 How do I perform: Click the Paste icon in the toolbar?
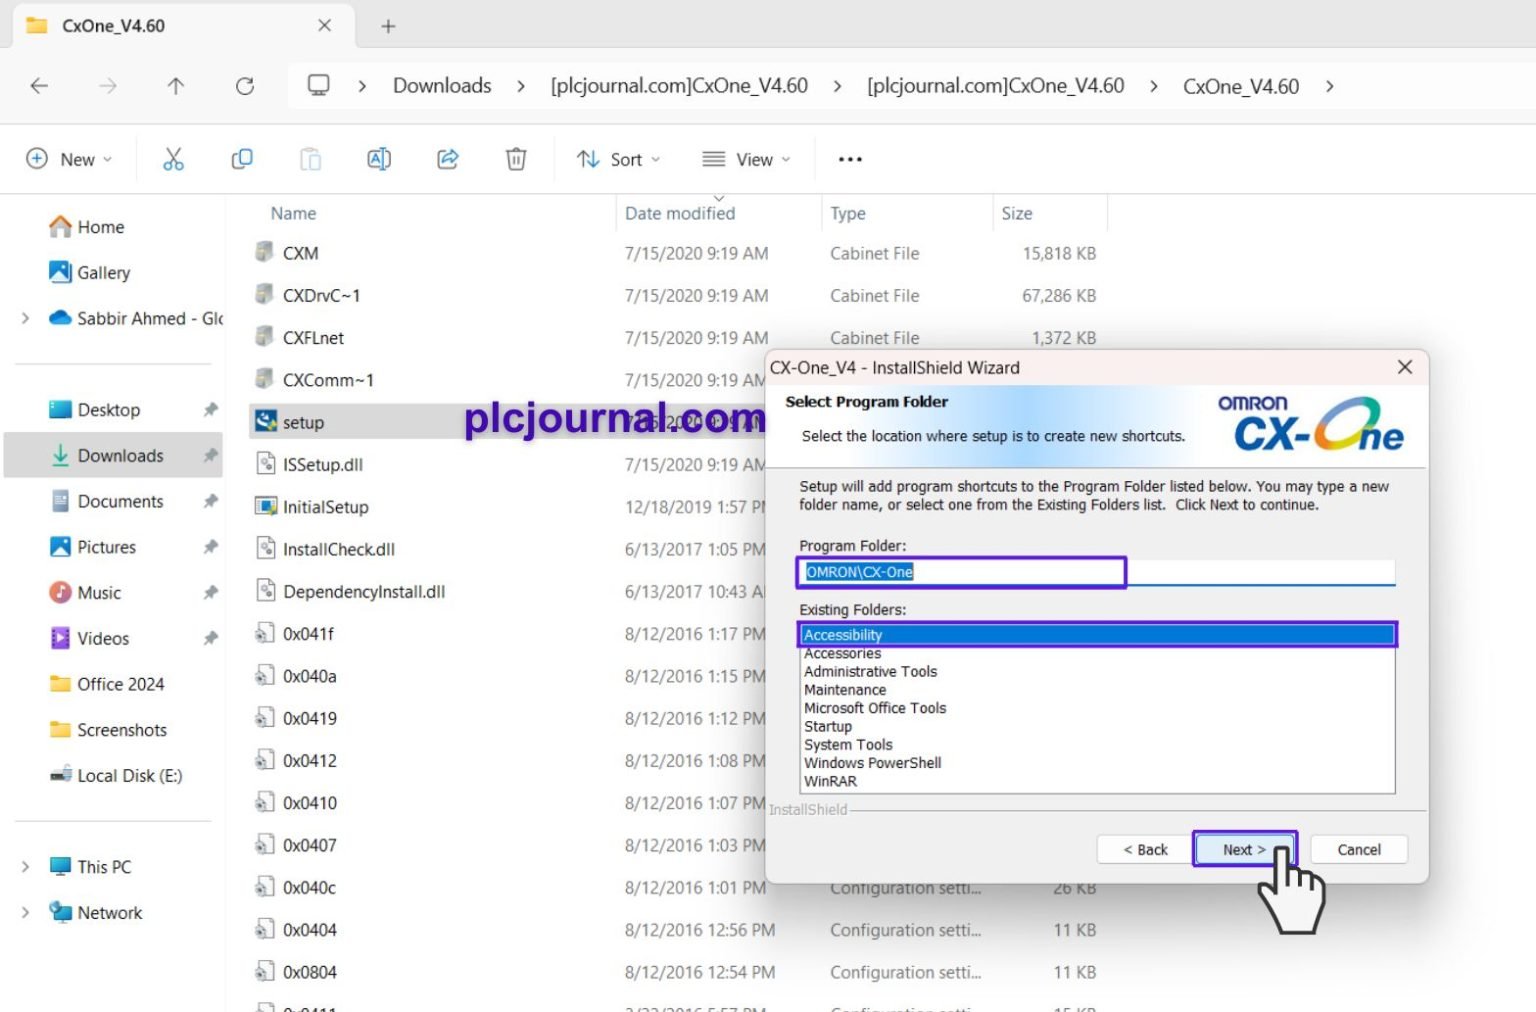(x=310, y=158)
